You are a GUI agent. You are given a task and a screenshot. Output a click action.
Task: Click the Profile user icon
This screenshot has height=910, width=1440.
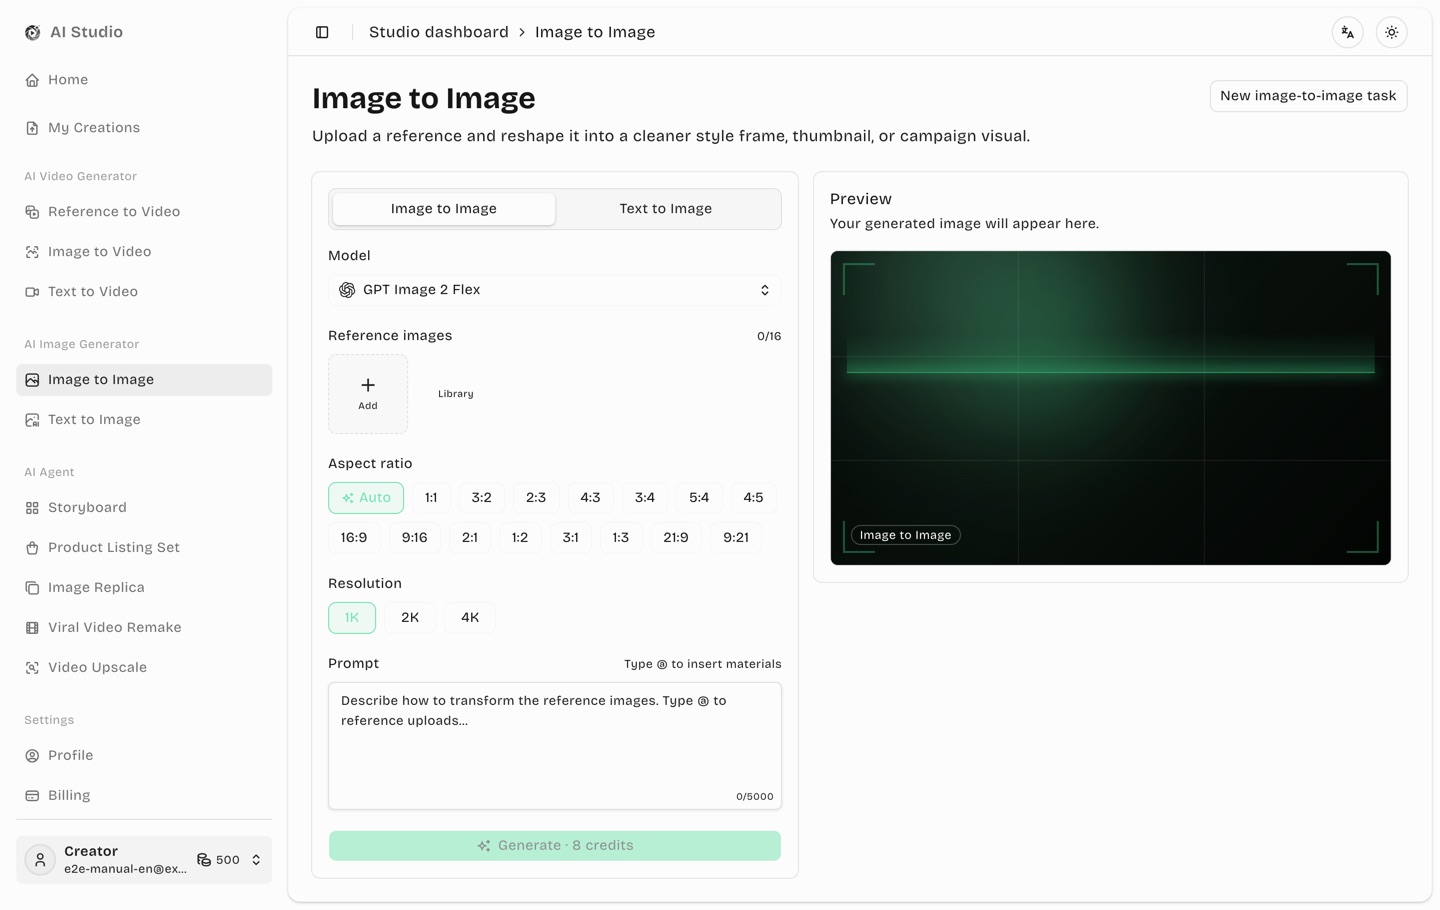pos(32,756)
